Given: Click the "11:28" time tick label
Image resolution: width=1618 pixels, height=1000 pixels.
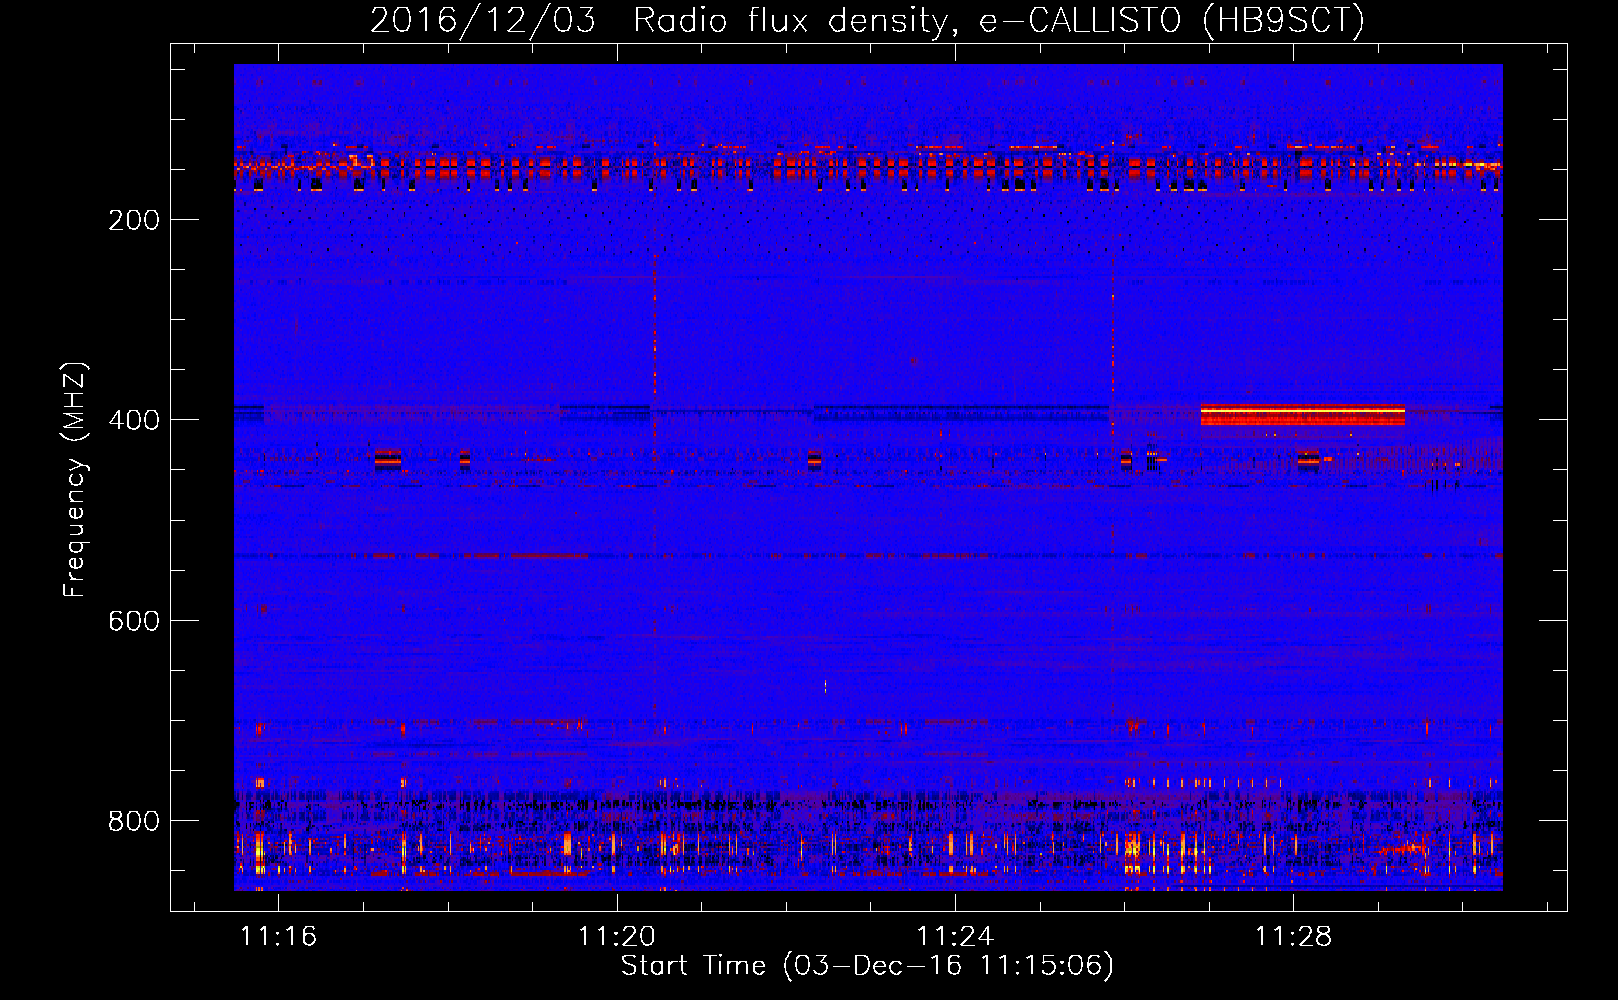Looking at the screenshot, I should [x=1294, y=936].
